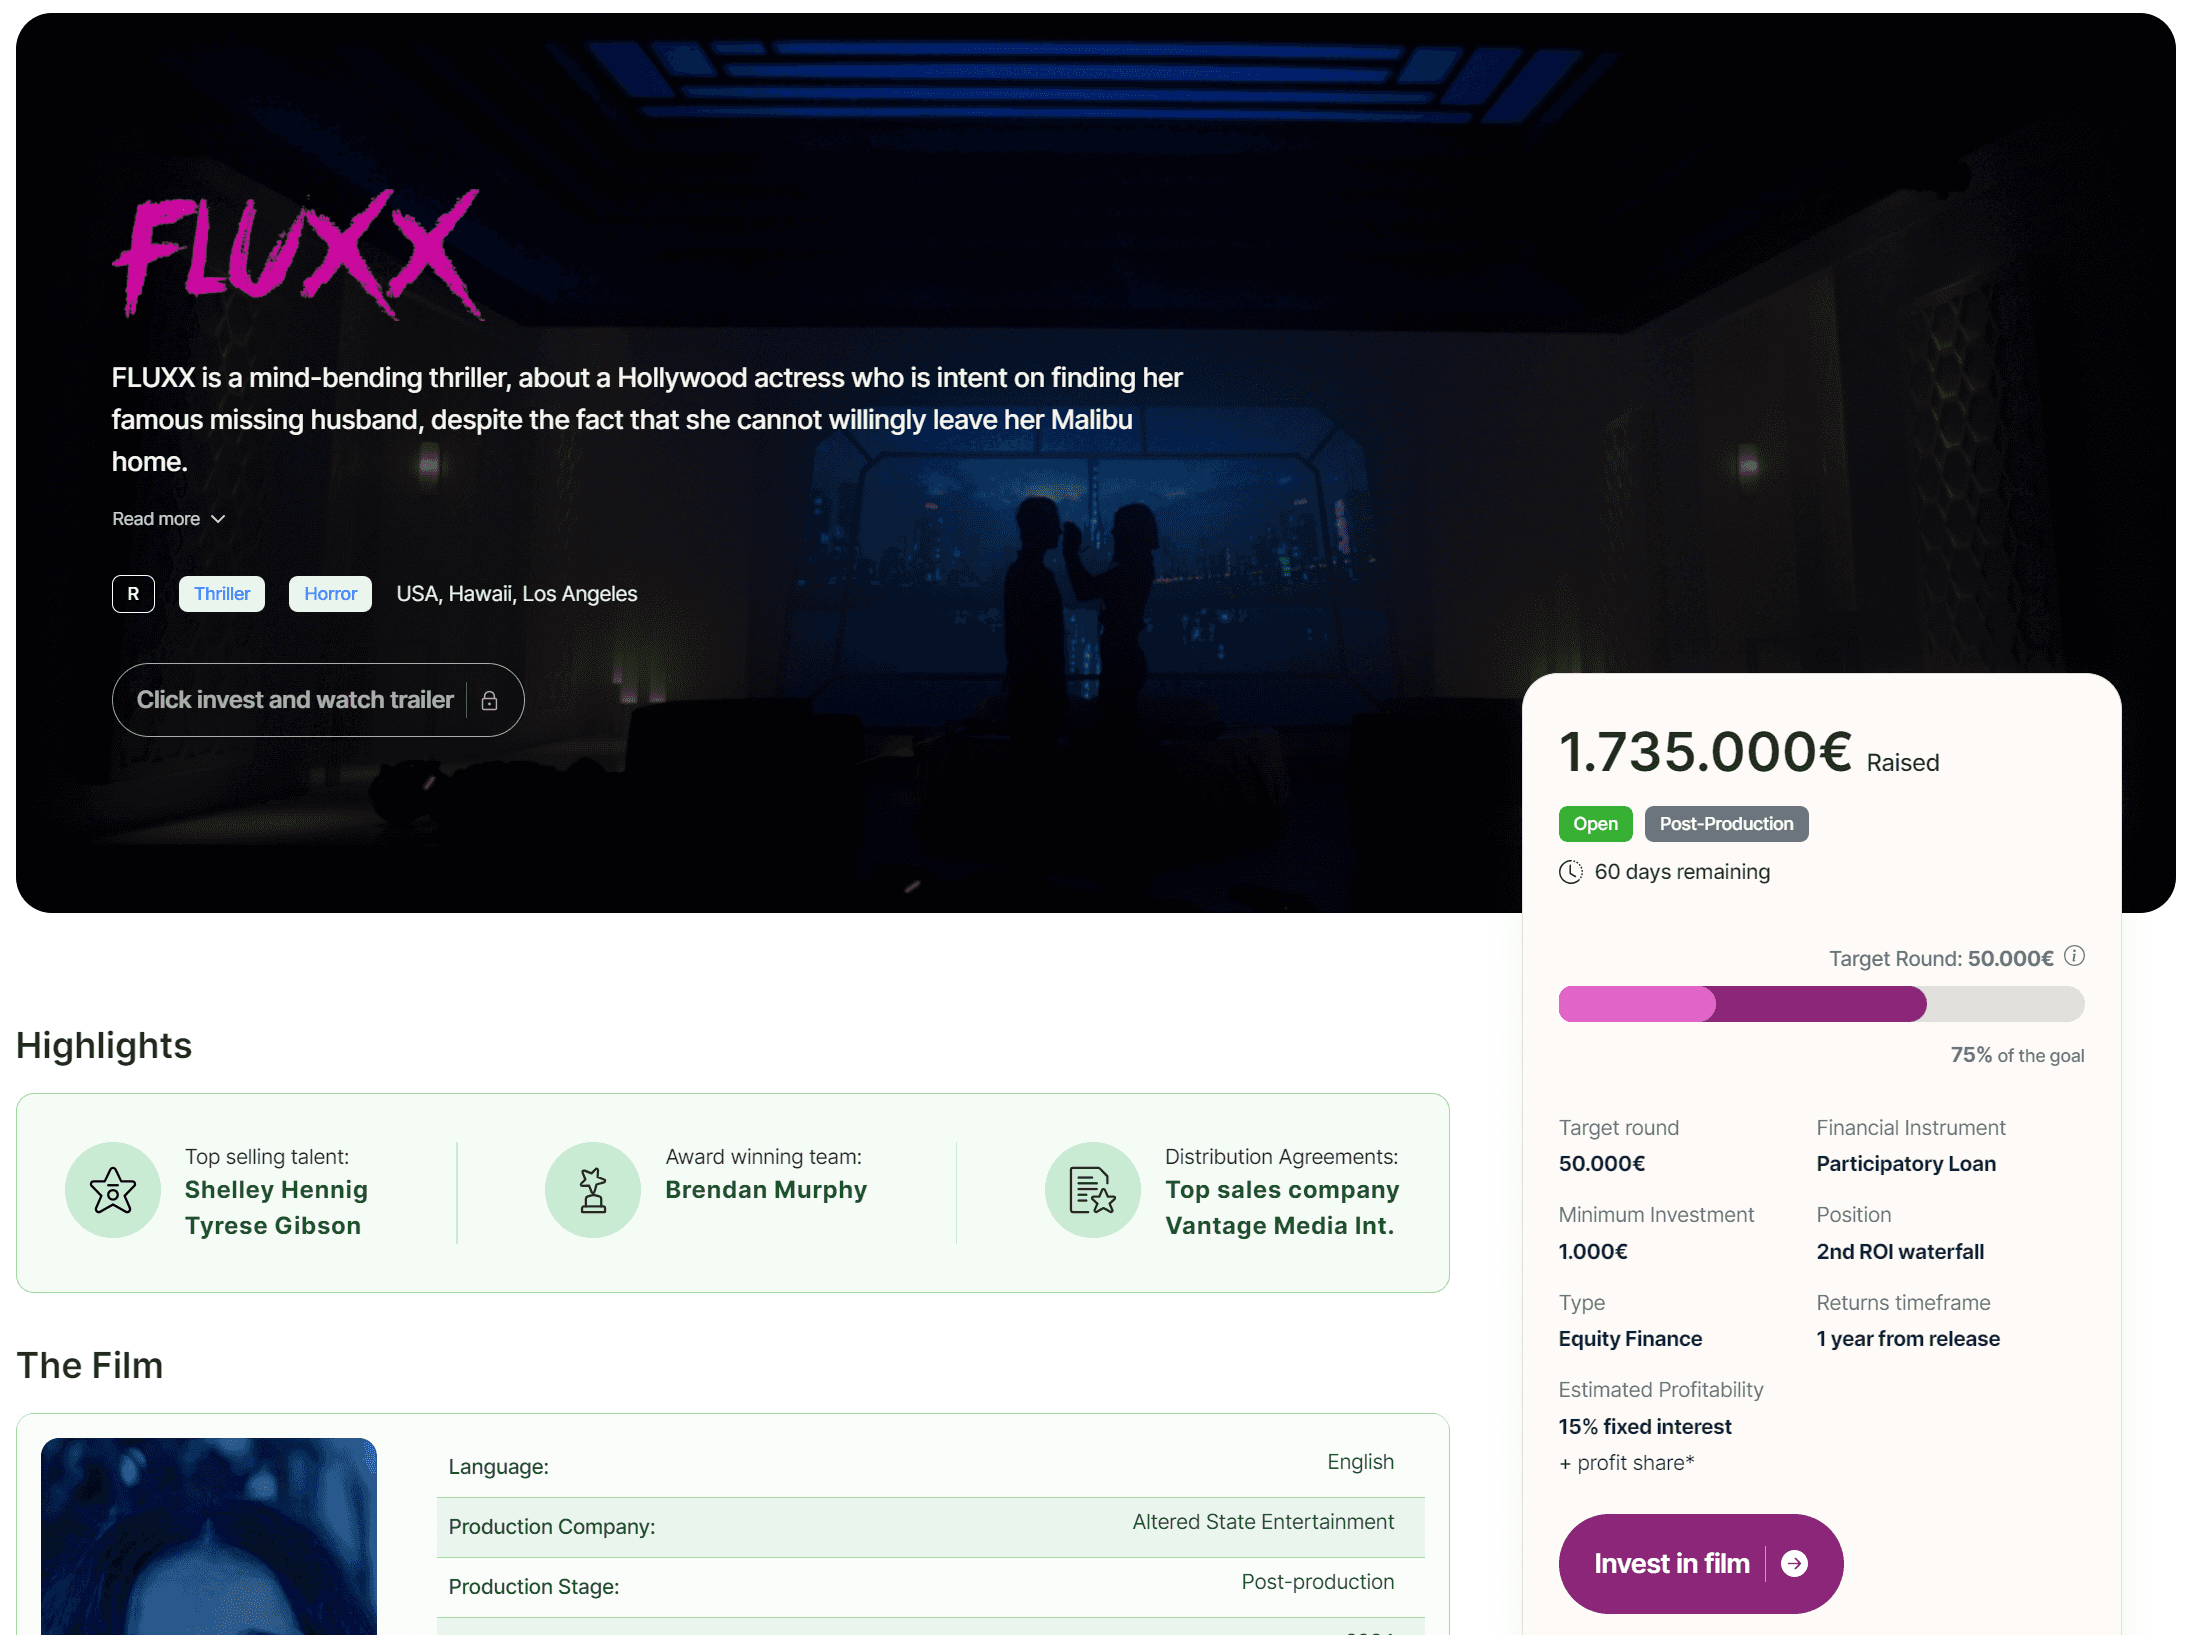2196x1635 pixels.
Task: Click the star icon for top selling talent
Action: coord(113,1190)
